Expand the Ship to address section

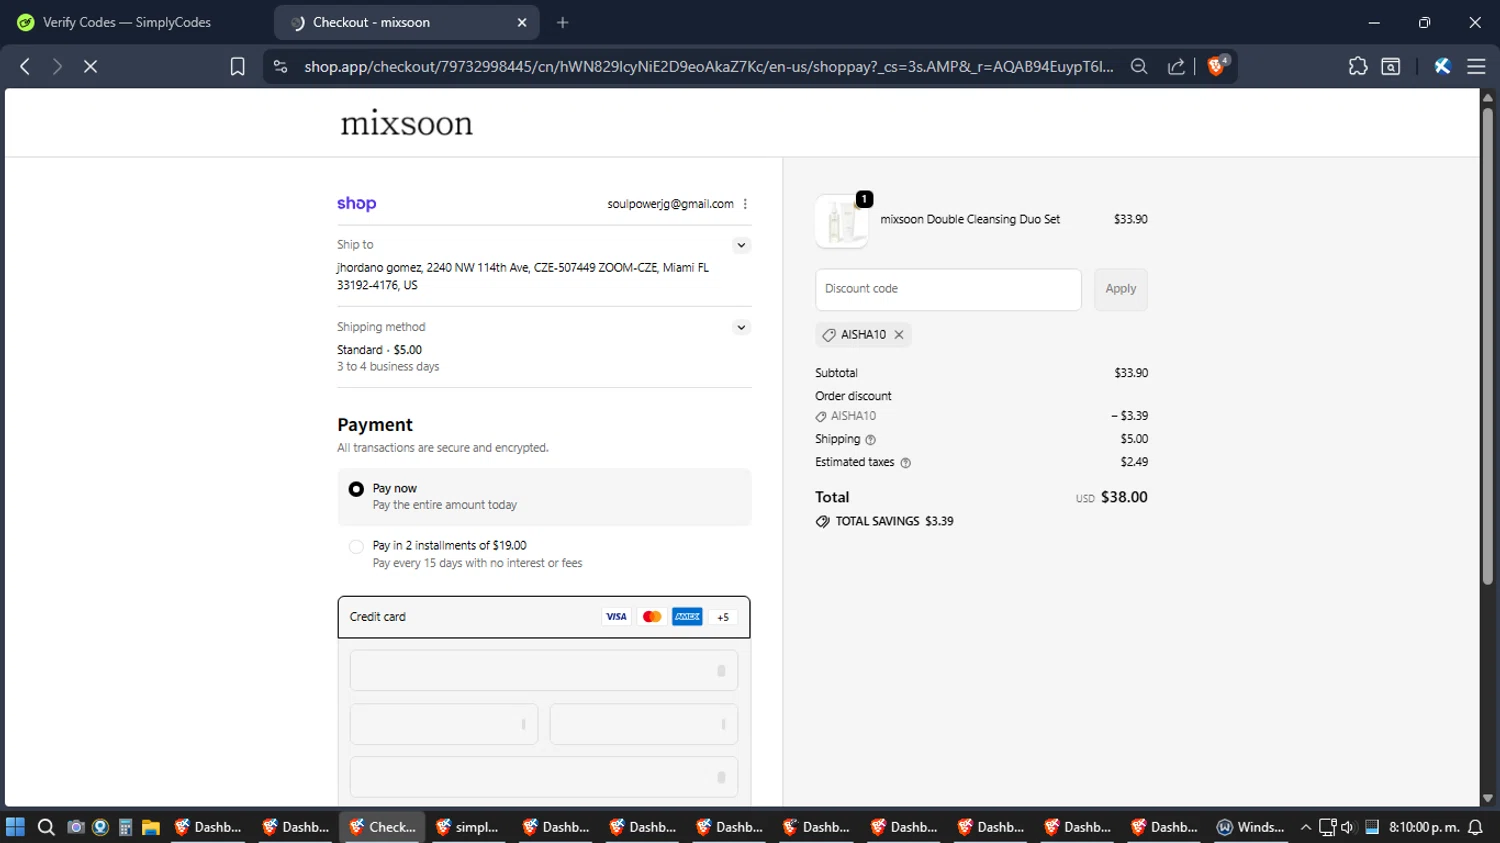tap(741, 245)
